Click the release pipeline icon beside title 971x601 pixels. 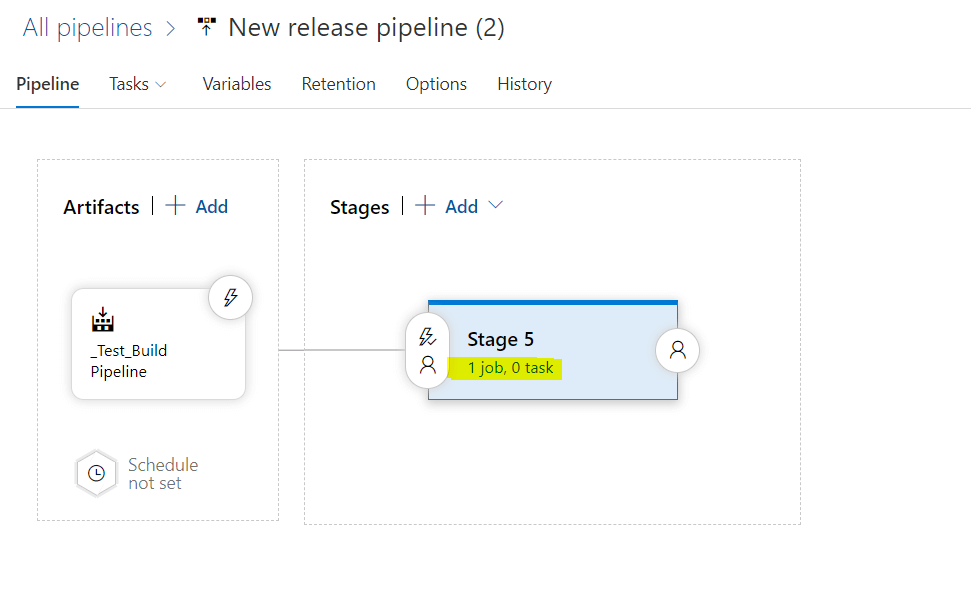point(207,27)
